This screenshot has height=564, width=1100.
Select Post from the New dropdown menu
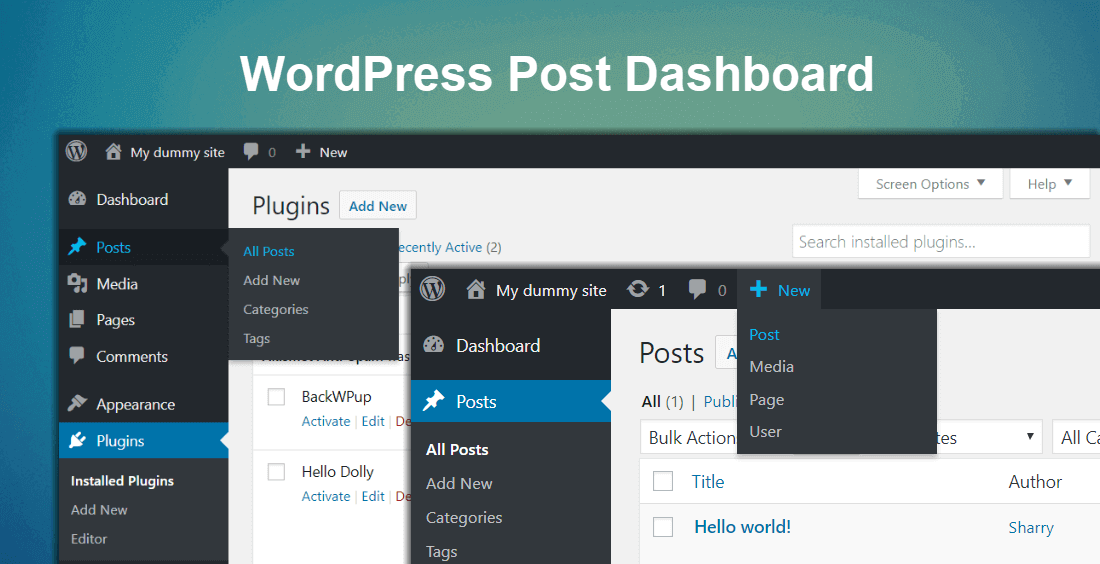point(764,335)
